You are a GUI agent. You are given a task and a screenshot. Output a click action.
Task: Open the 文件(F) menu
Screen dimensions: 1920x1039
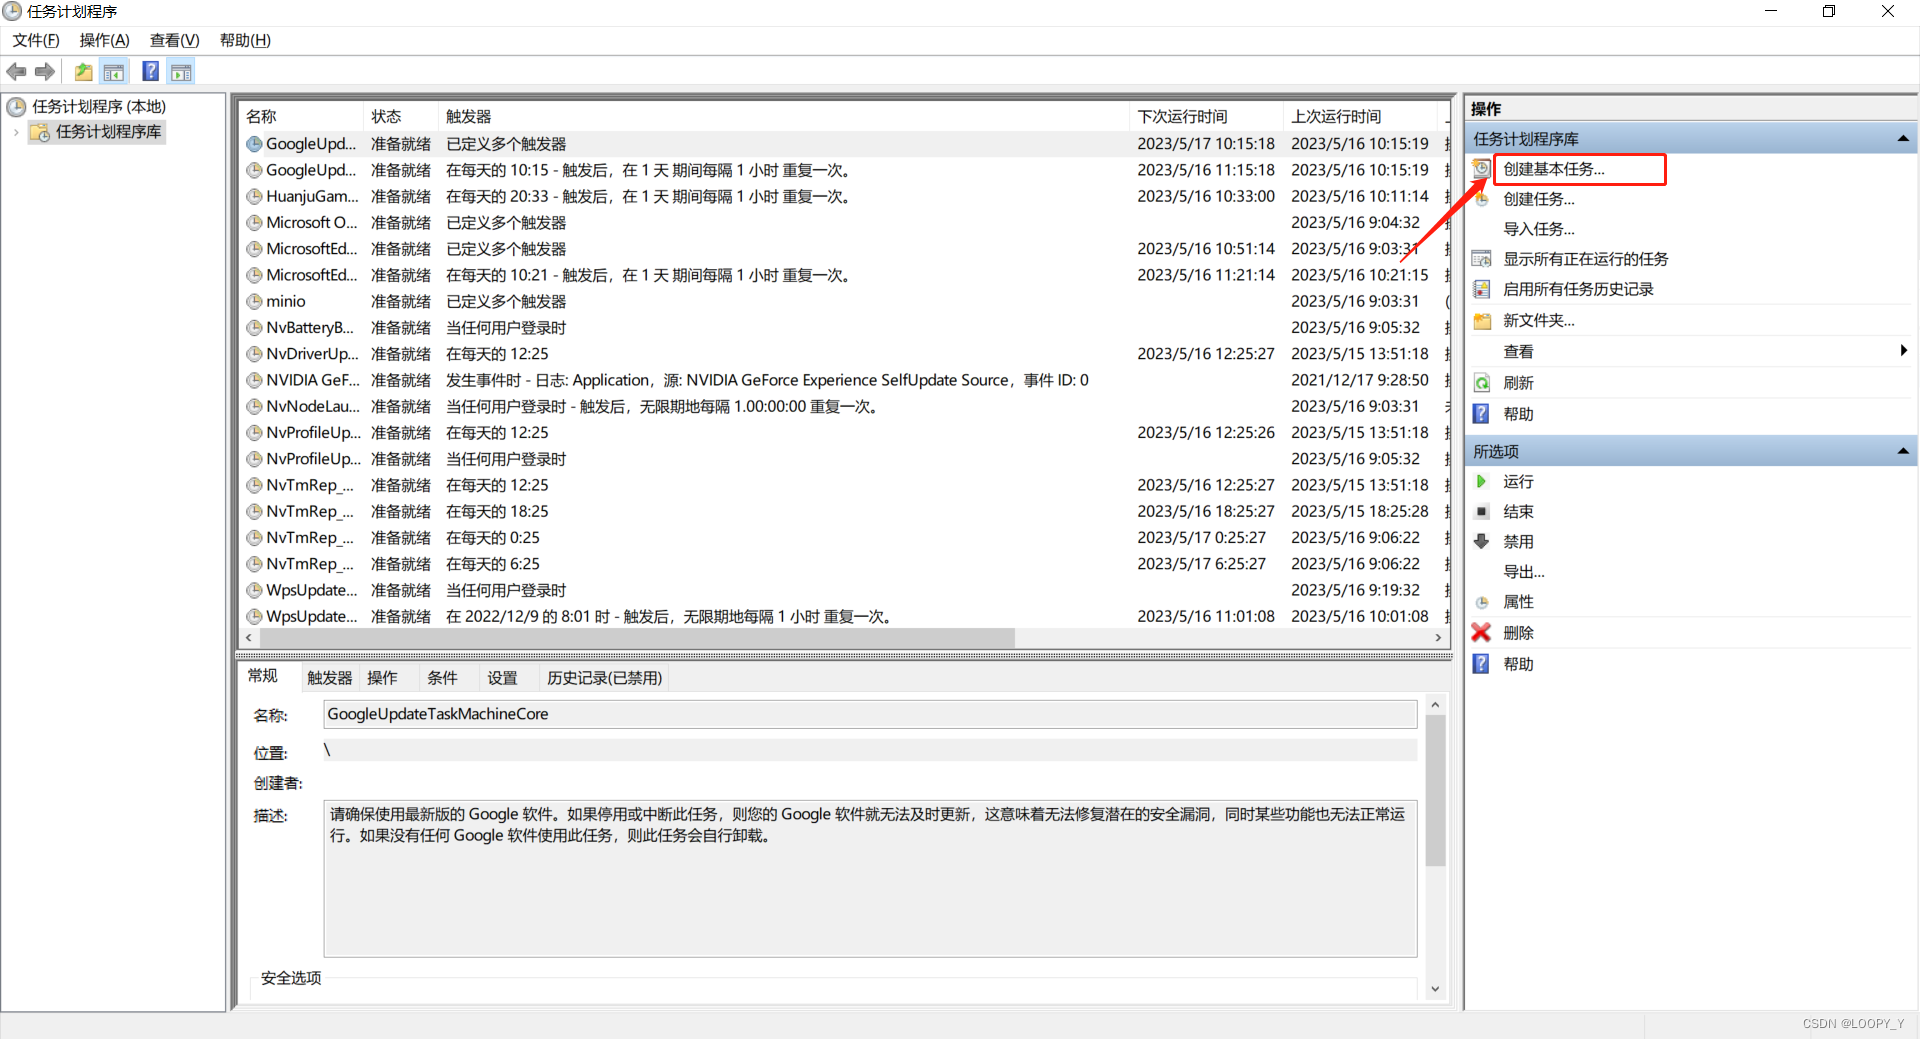click(36, 40)
